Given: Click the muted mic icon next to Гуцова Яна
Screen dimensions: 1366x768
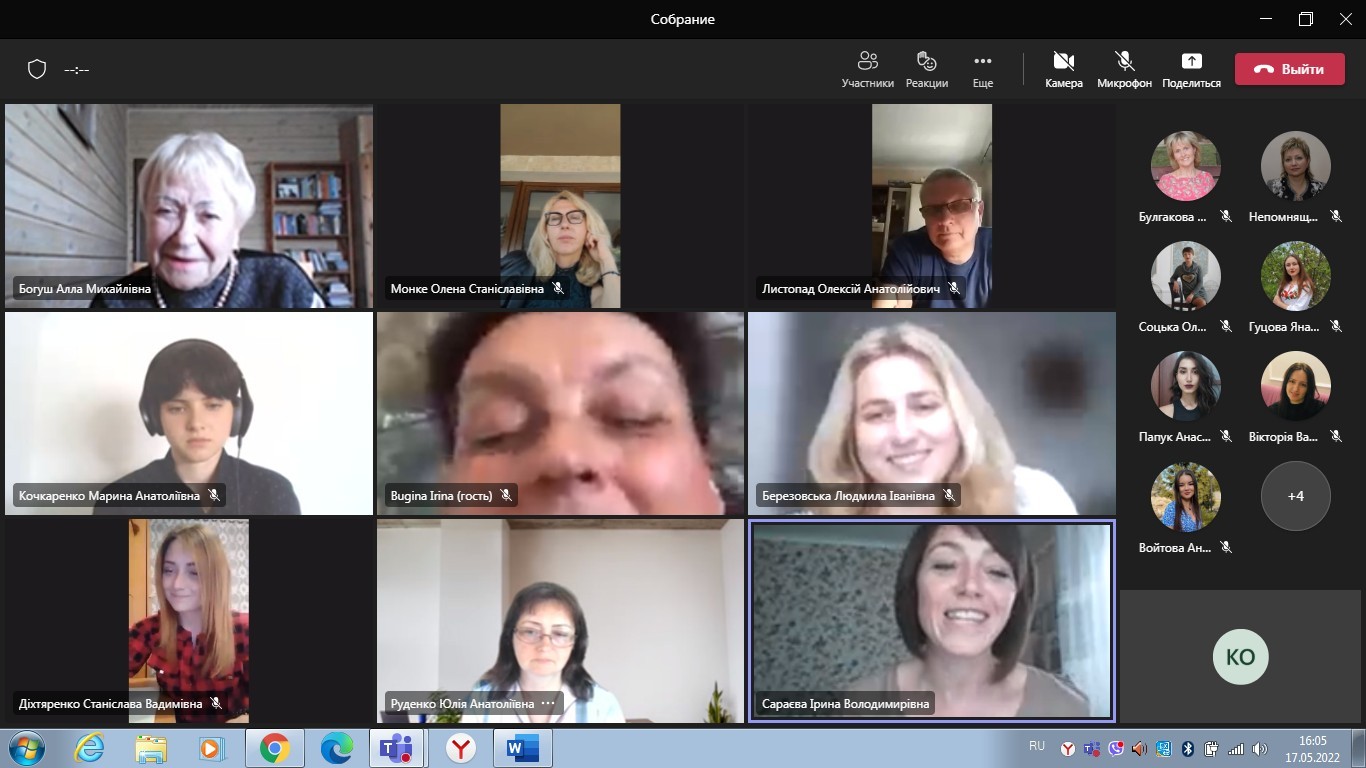Looking at the screenshot, I should pos(1336,326).
